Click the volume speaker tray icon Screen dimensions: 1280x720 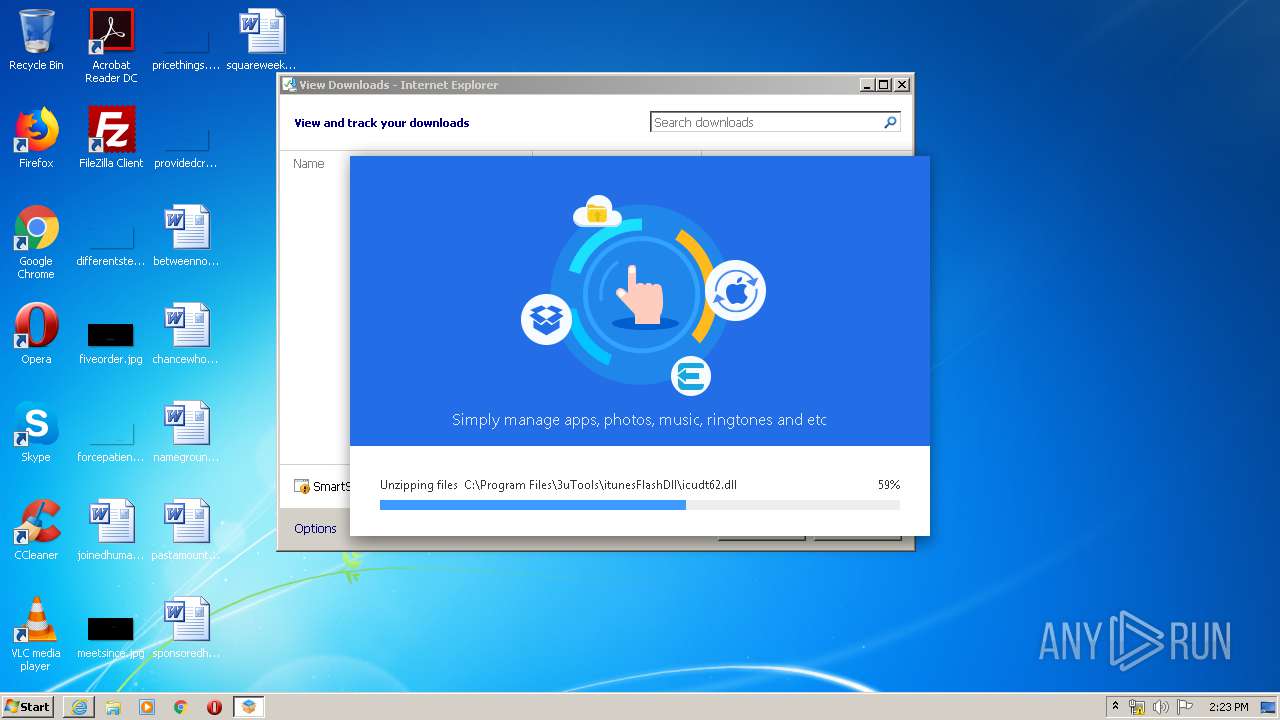(x=1160, y=707)
